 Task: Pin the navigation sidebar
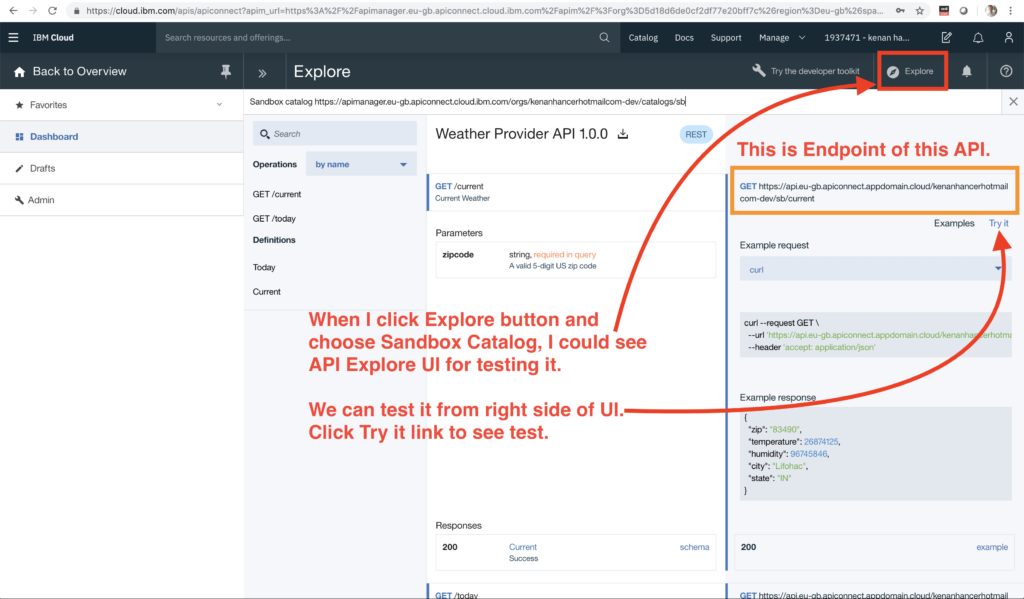click(x=226, y=72)
